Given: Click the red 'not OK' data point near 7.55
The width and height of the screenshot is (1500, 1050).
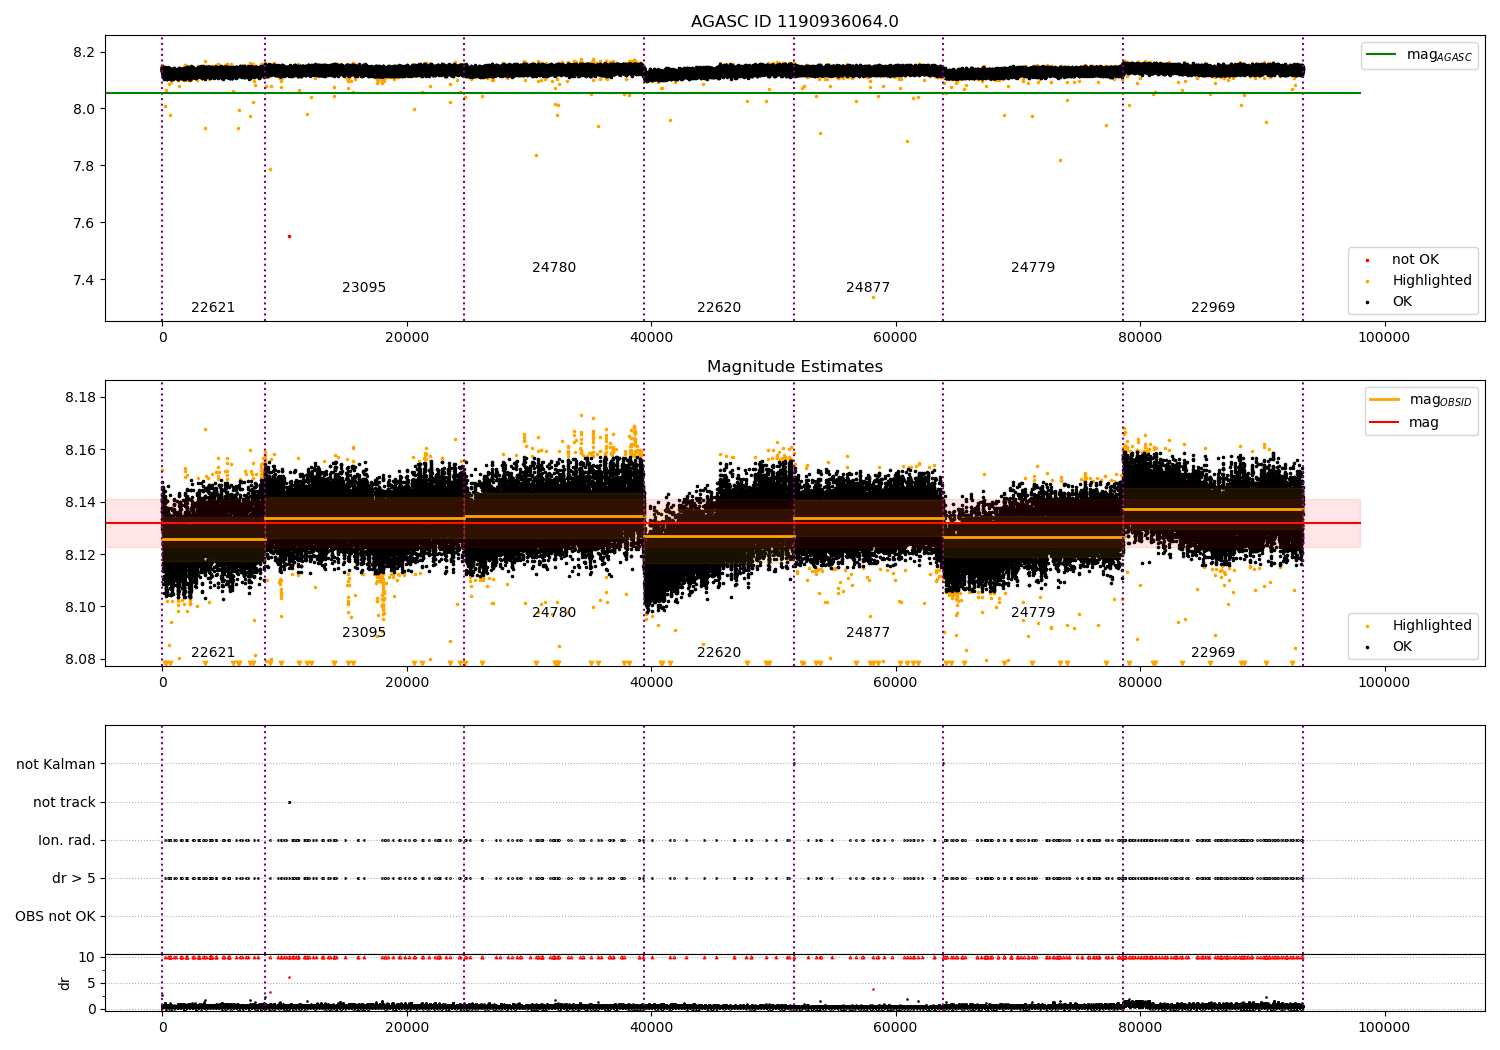Looking at the screenshot, I should tap(289, 236).
